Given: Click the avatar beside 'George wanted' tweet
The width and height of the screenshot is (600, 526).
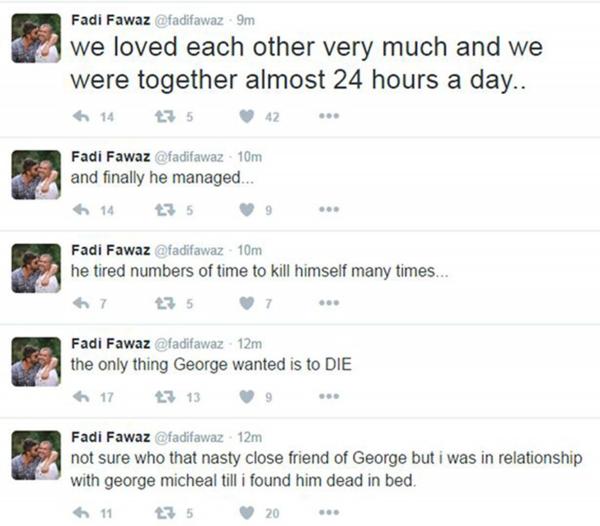Looking at the screenshot, I should tap(36, 361).
